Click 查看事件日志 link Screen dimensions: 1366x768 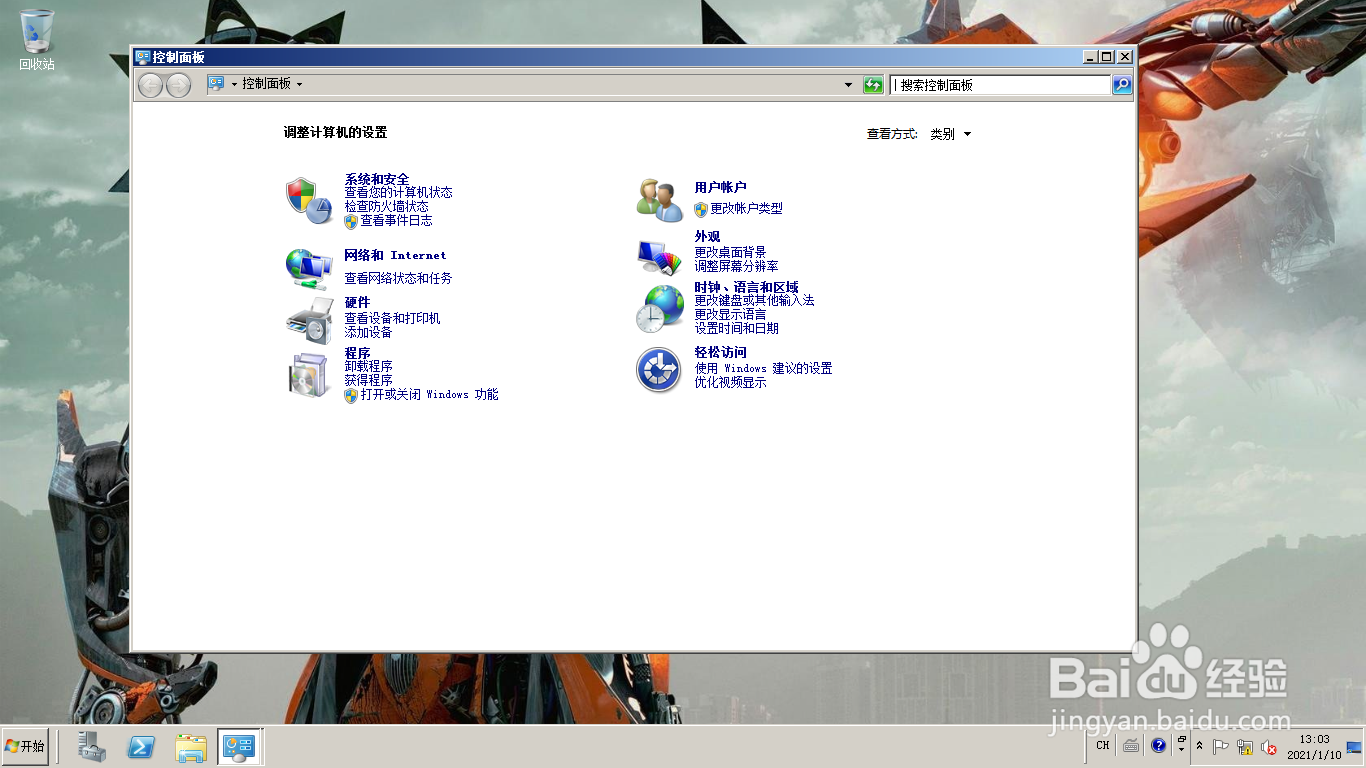click(396, 221)
